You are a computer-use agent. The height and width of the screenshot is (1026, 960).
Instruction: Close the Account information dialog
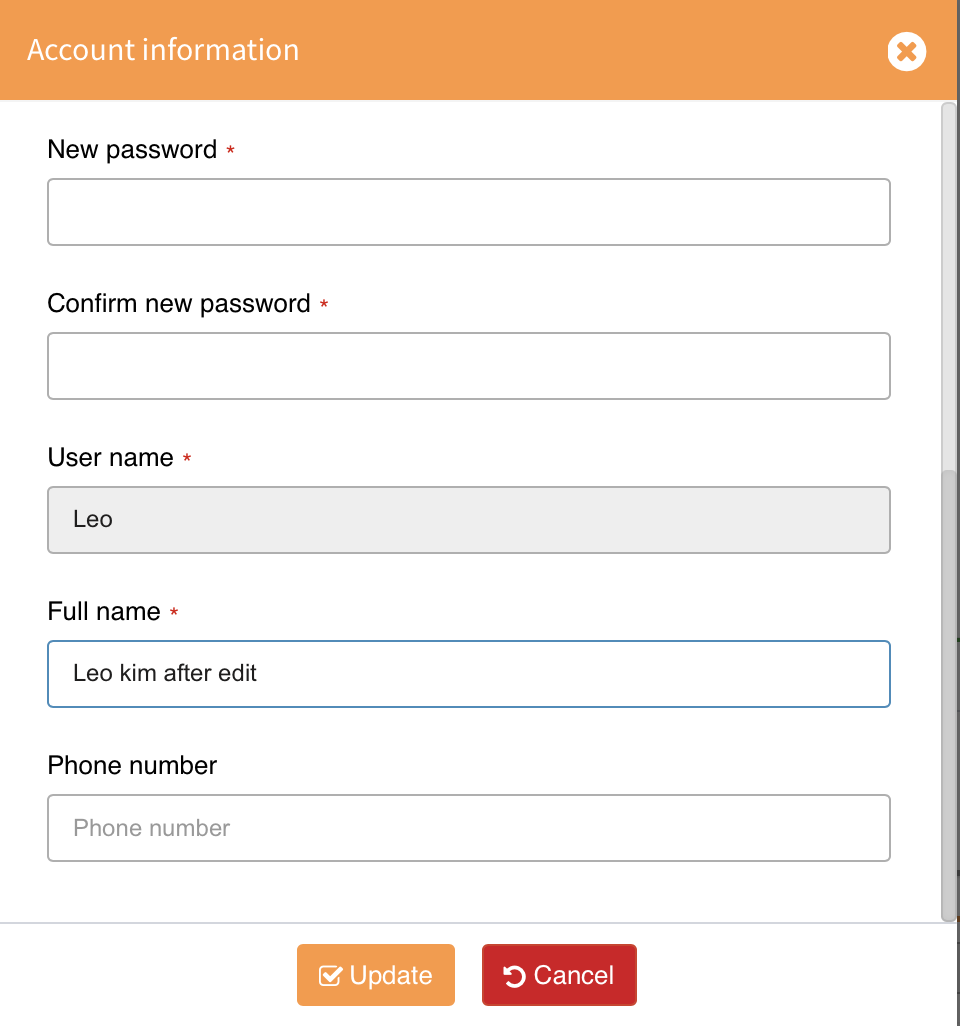[906, 51]
